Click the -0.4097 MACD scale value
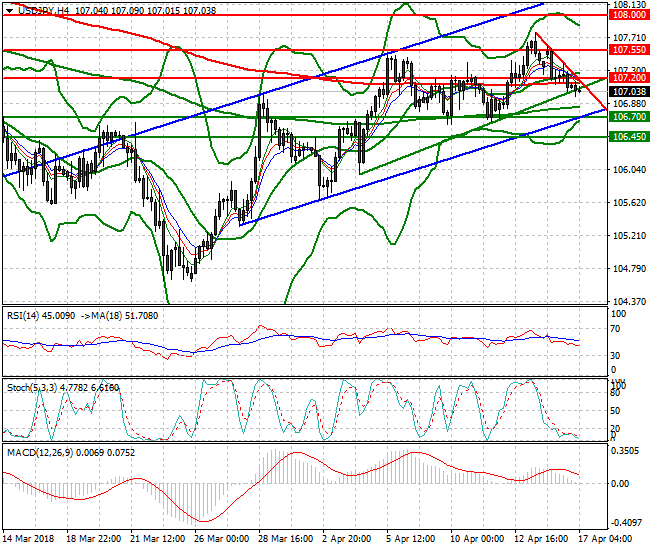This screenshot has height=550, width=650. point(625,523)
